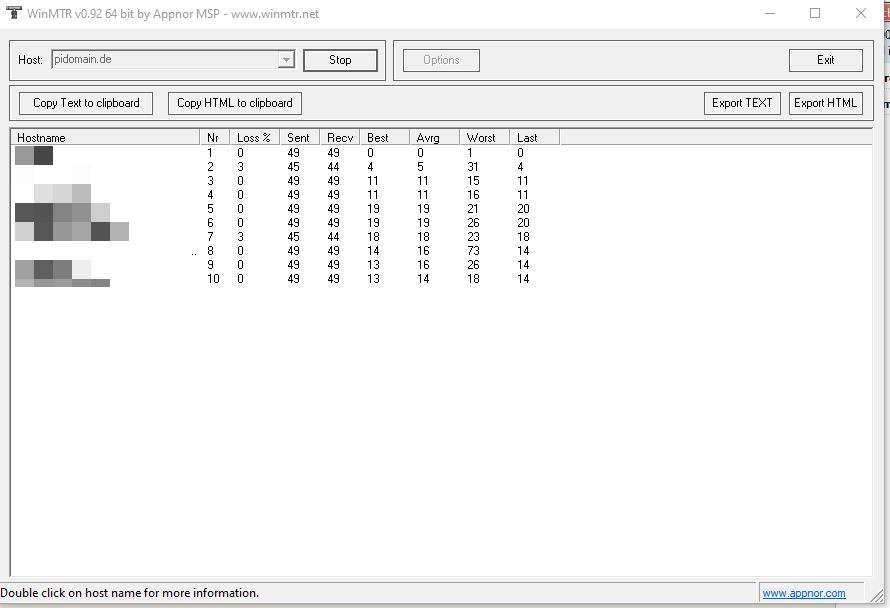
Task: Select the blurred hostname in hop 9 row
Action: 53,269
